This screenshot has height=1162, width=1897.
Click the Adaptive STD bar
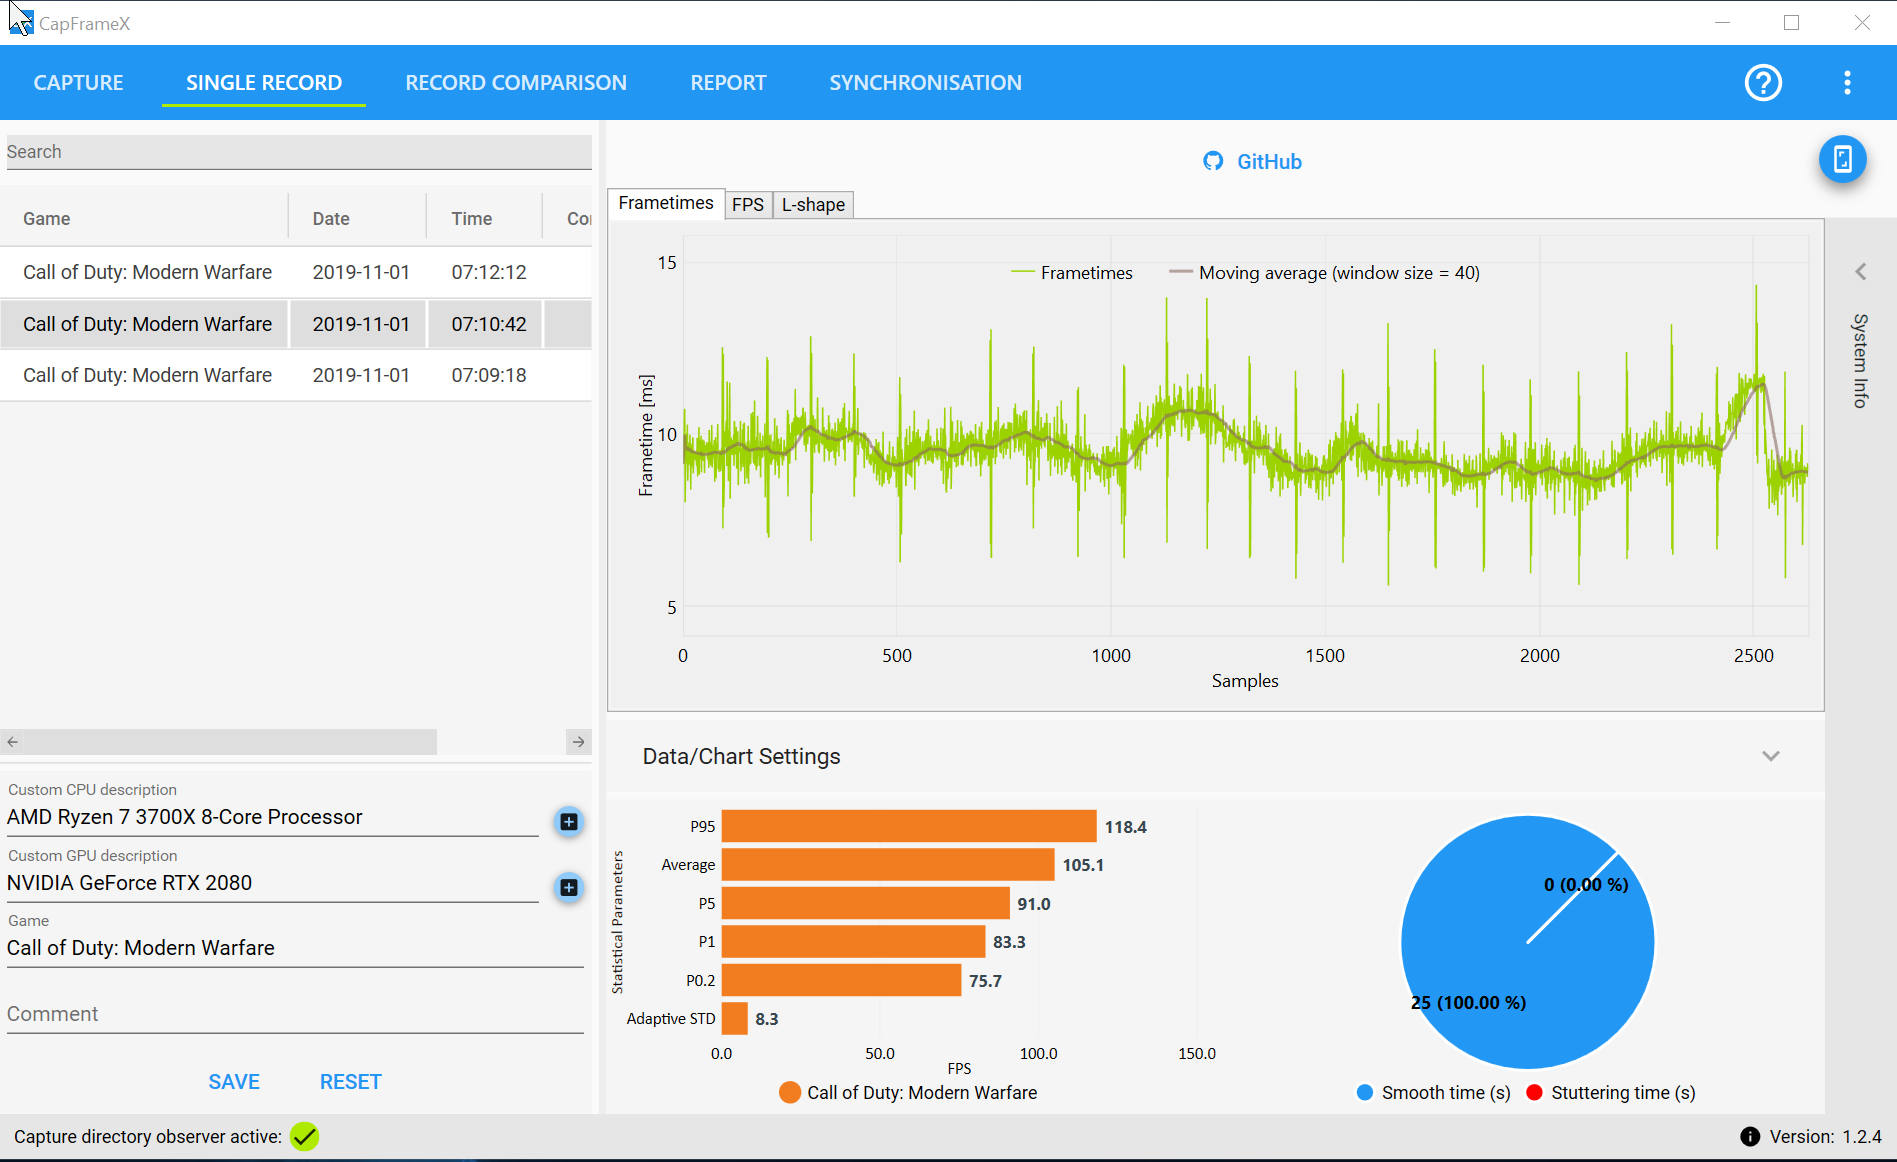click(x=735, y=1019)
